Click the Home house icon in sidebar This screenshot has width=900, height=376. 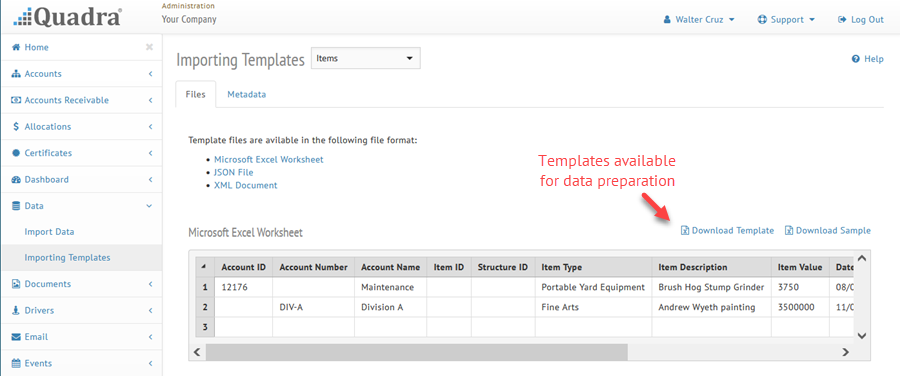click(x=16, y=48)
